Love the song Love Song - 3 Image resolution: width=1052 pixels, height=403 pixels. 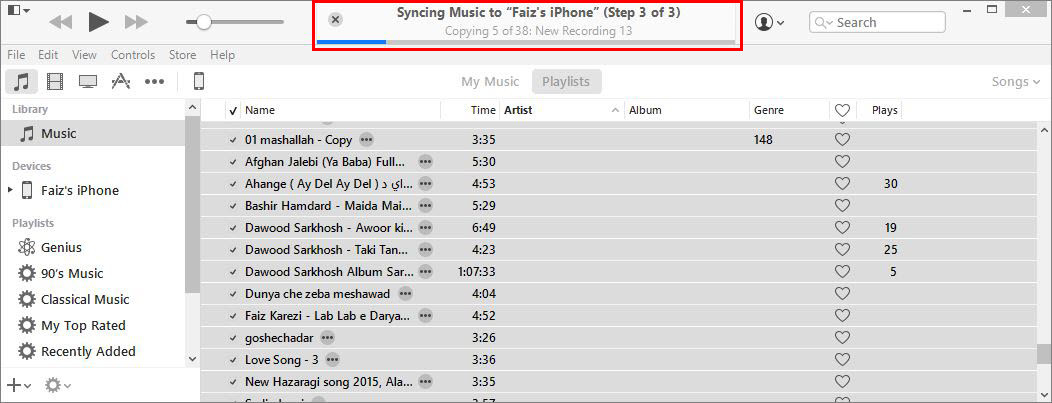pos(842,360)
